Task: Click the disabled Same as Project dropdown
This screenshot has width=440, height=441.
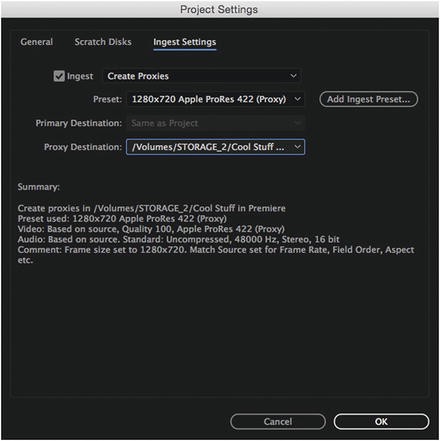Action: point(215,123)
